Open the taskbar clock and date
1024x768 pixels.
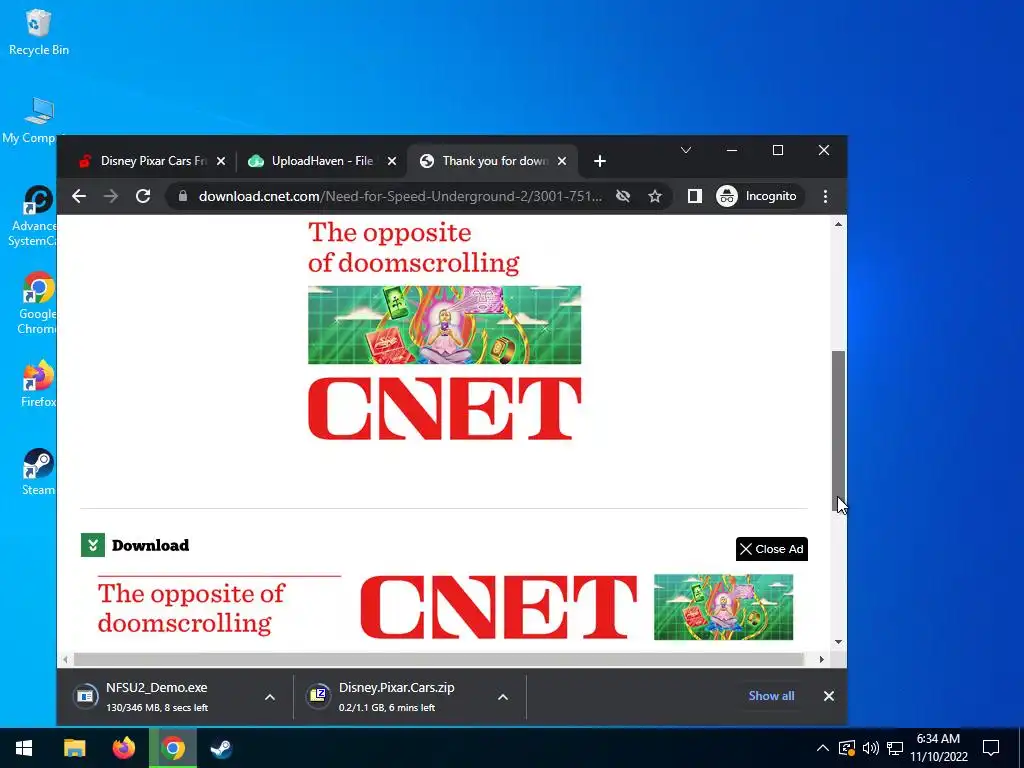pyautogui.click(x=938, y=748)
